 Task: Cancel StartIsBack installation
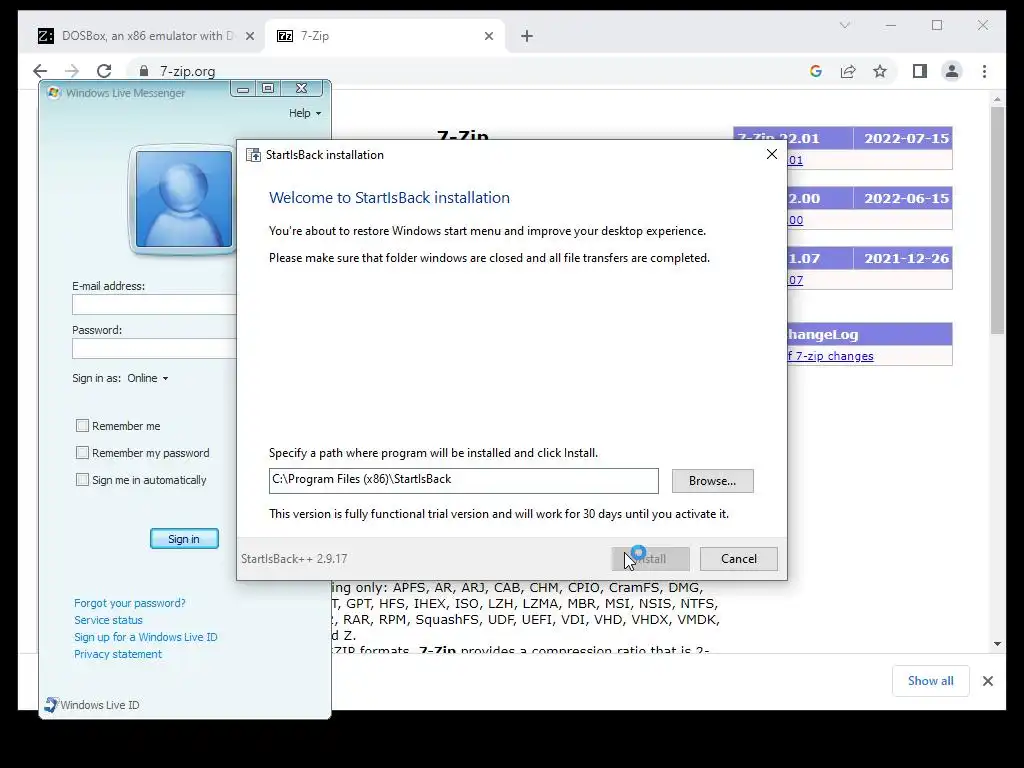pos(739,558)
